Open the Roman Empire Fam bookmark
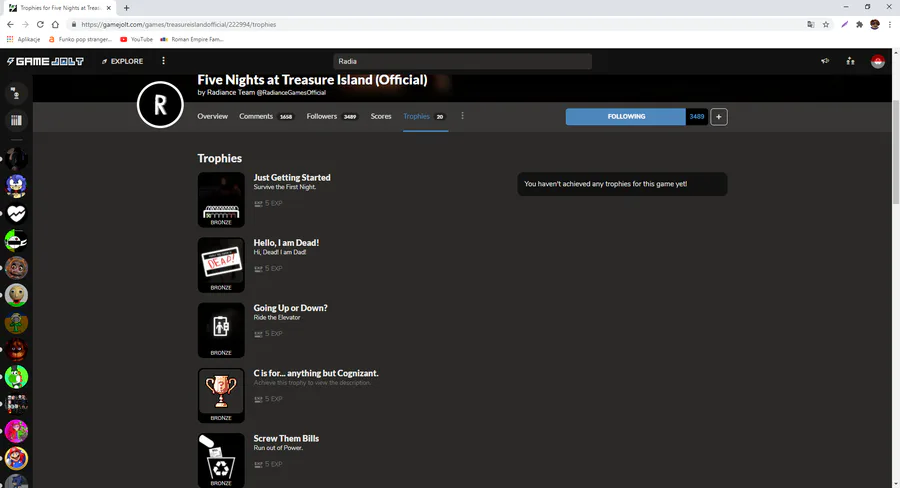Viewport: 900px width, 488px height. [x=192, y=40]
